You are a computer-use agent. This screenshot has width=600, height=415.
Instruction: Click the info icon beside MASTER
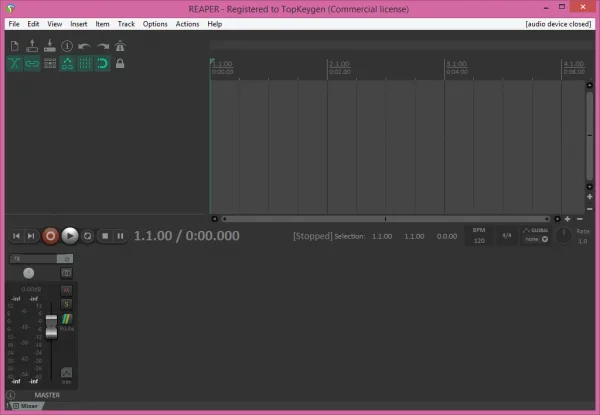11,395
